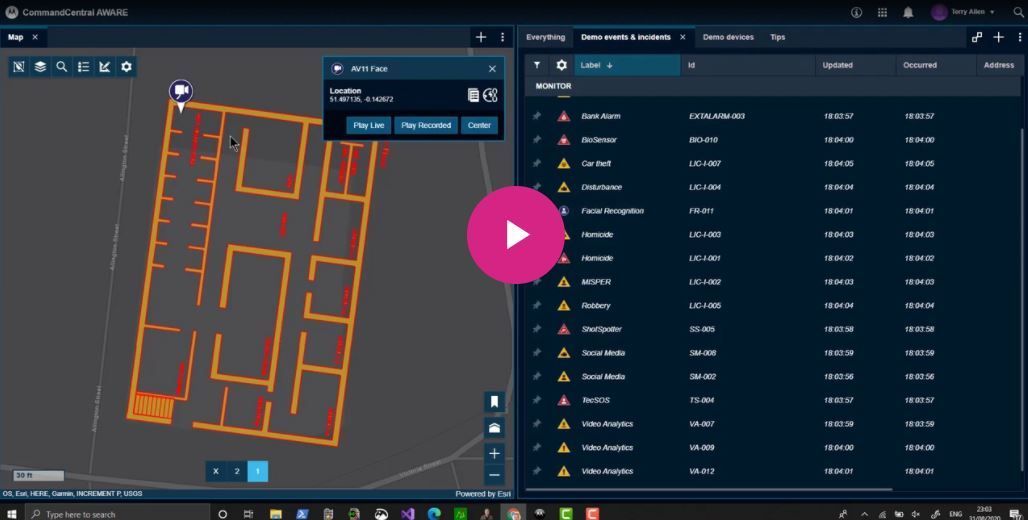Viewport: 1028px width, 520px height.
Task: Click the large pink video play button
Action: pos(515,235)
